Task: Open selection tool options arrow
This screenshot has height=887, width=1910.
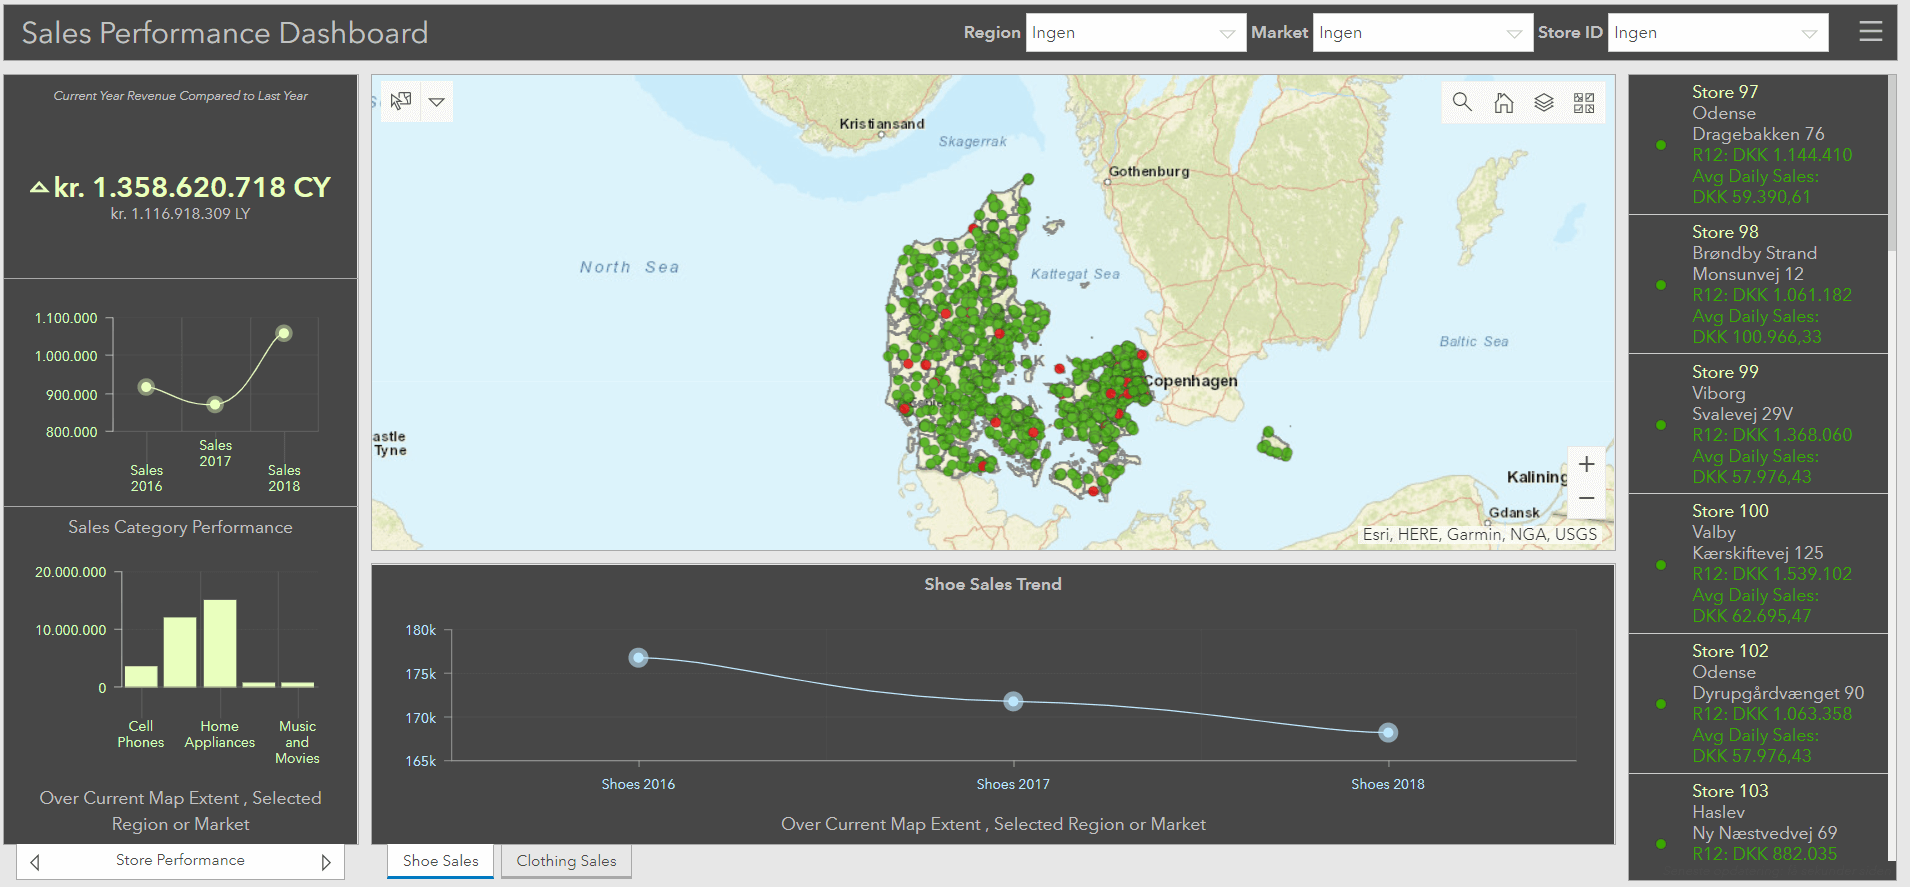Action: [x=437, y=101]
